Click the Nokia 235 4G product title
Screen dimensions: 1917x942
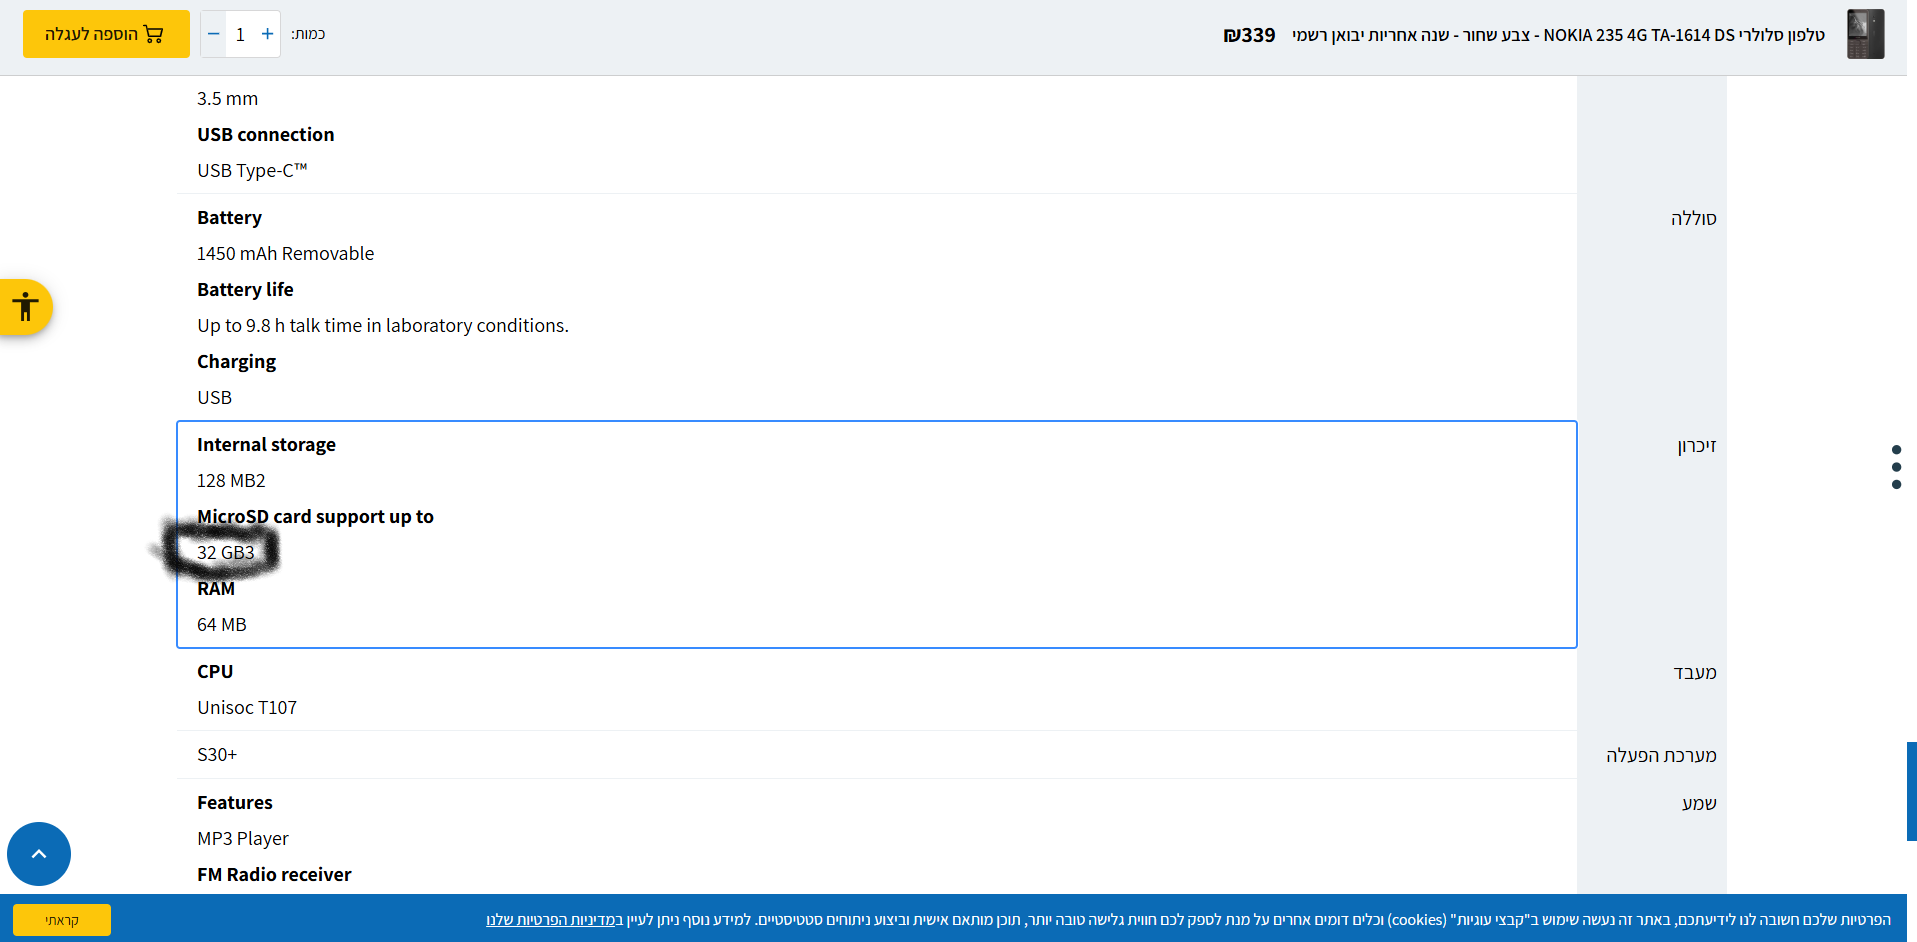coord(1558,35)
